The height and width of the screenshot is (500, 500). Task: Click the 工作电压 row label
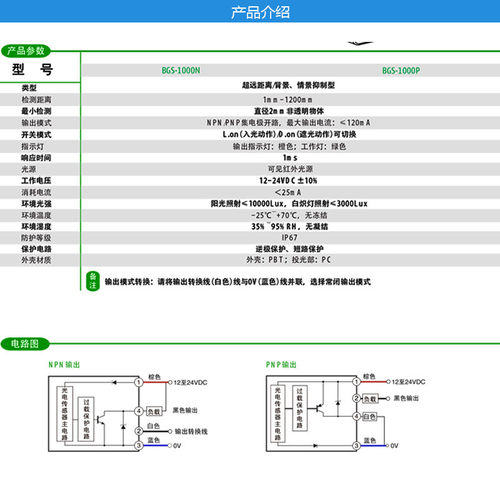[36, 181]
